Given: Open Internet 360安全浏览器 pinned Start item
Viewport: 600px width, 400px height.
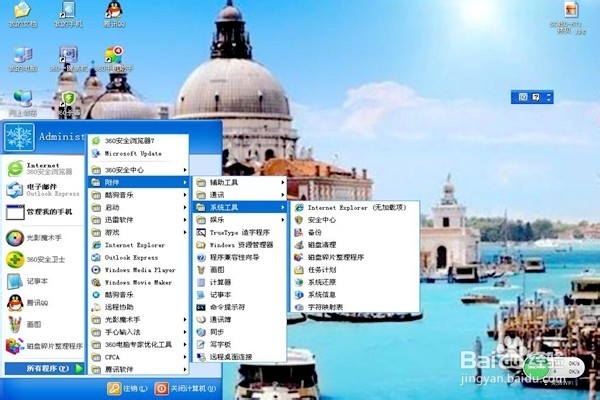Looking at the screenshot, I should point(44,168).
